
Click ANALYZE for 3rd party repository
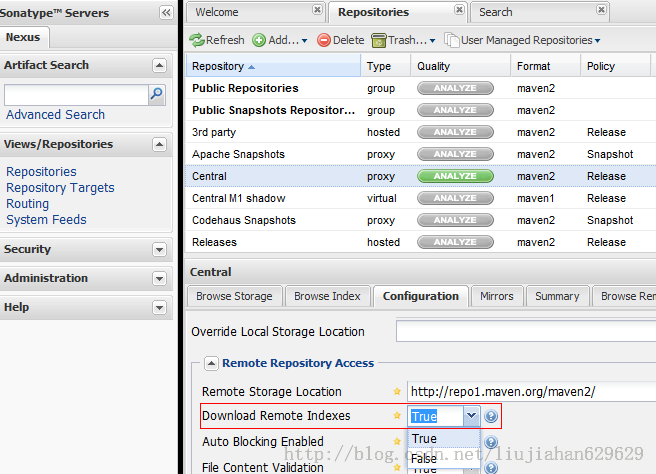pos(455,132)
